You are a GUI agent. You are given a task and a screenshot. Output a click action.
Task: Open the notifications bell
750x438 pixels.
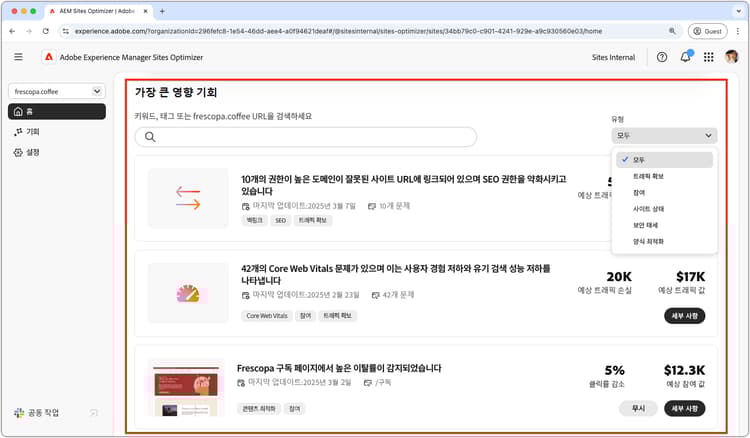(x=685, y=57)
